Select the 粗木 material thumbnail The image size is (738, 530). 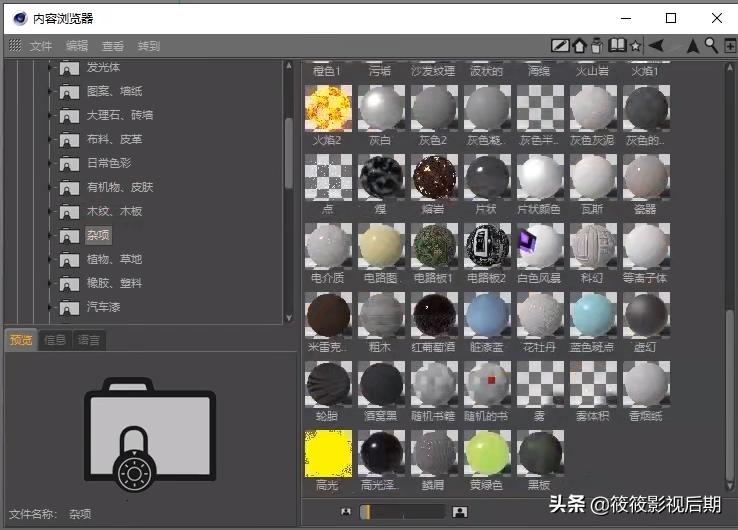381,315
